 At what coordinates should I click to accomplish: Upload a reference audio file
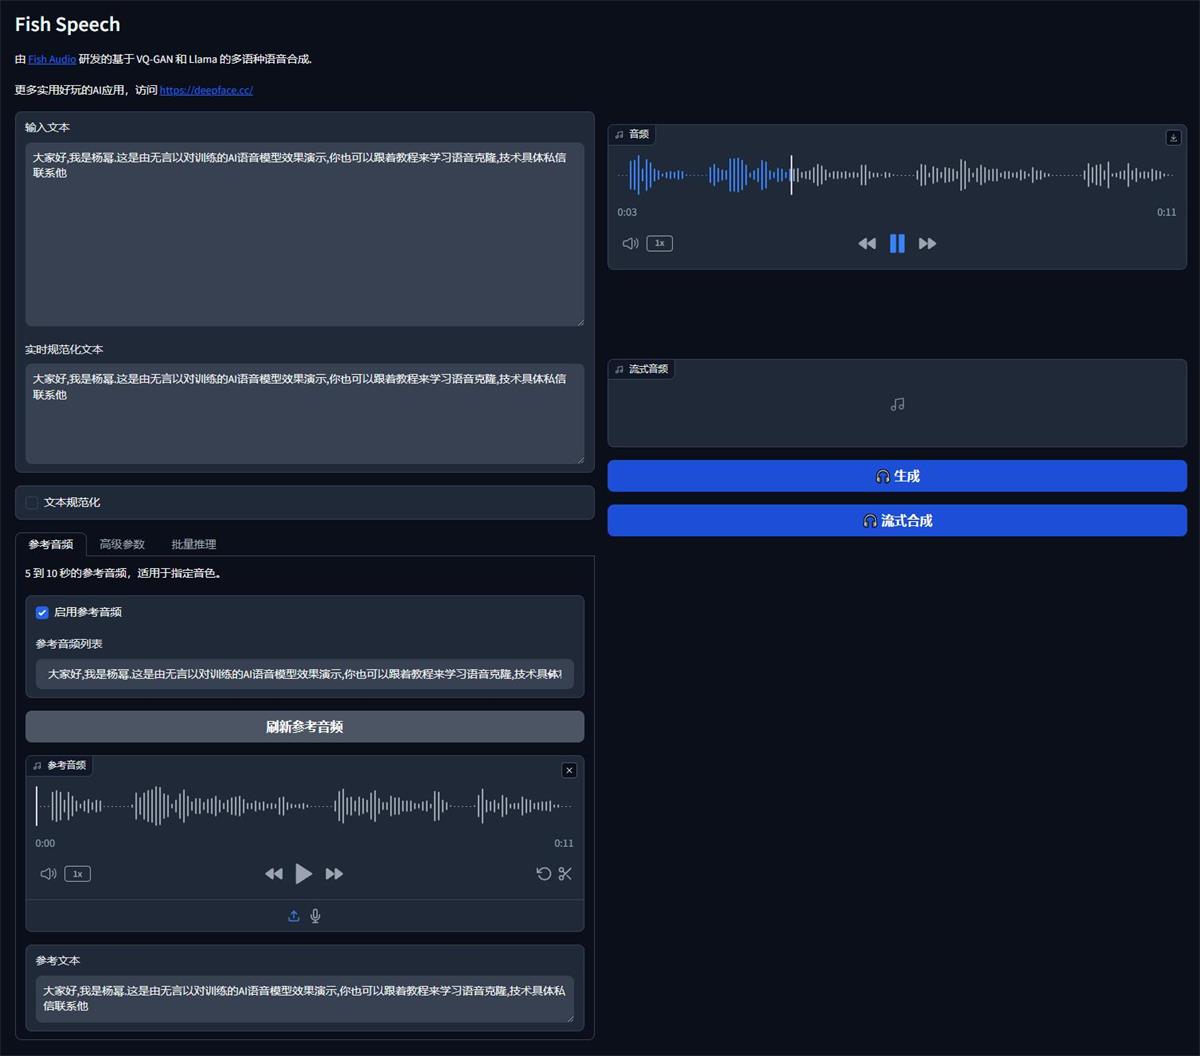click(294, 916)
